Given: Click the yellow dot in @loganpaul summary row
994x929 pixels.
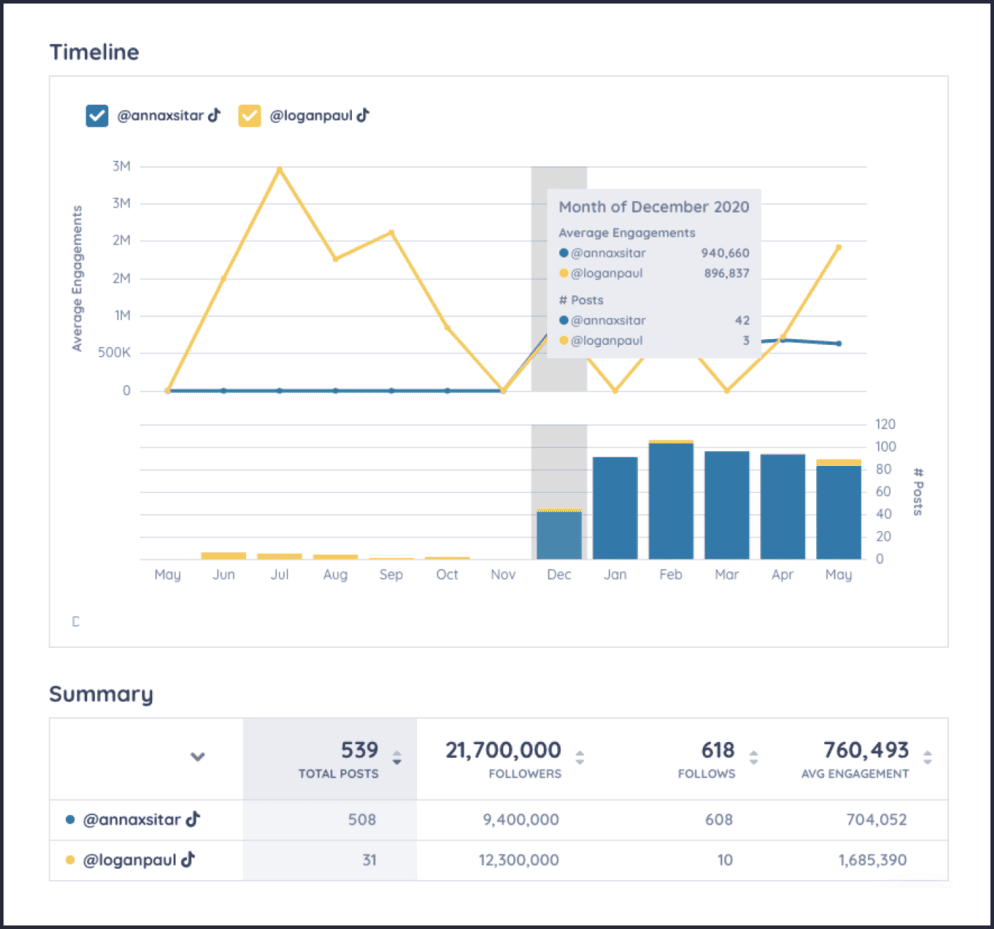Looking at the screenshot, I should pos(70,860).
